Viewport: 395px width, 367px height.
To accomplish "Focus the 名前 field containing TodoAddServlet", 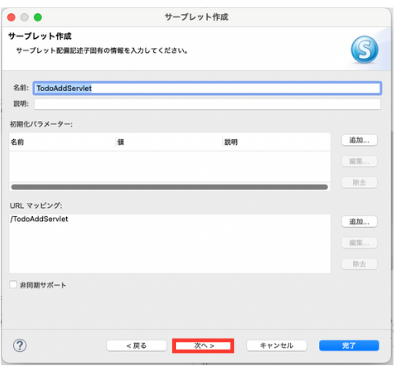I will click(207, 88).
